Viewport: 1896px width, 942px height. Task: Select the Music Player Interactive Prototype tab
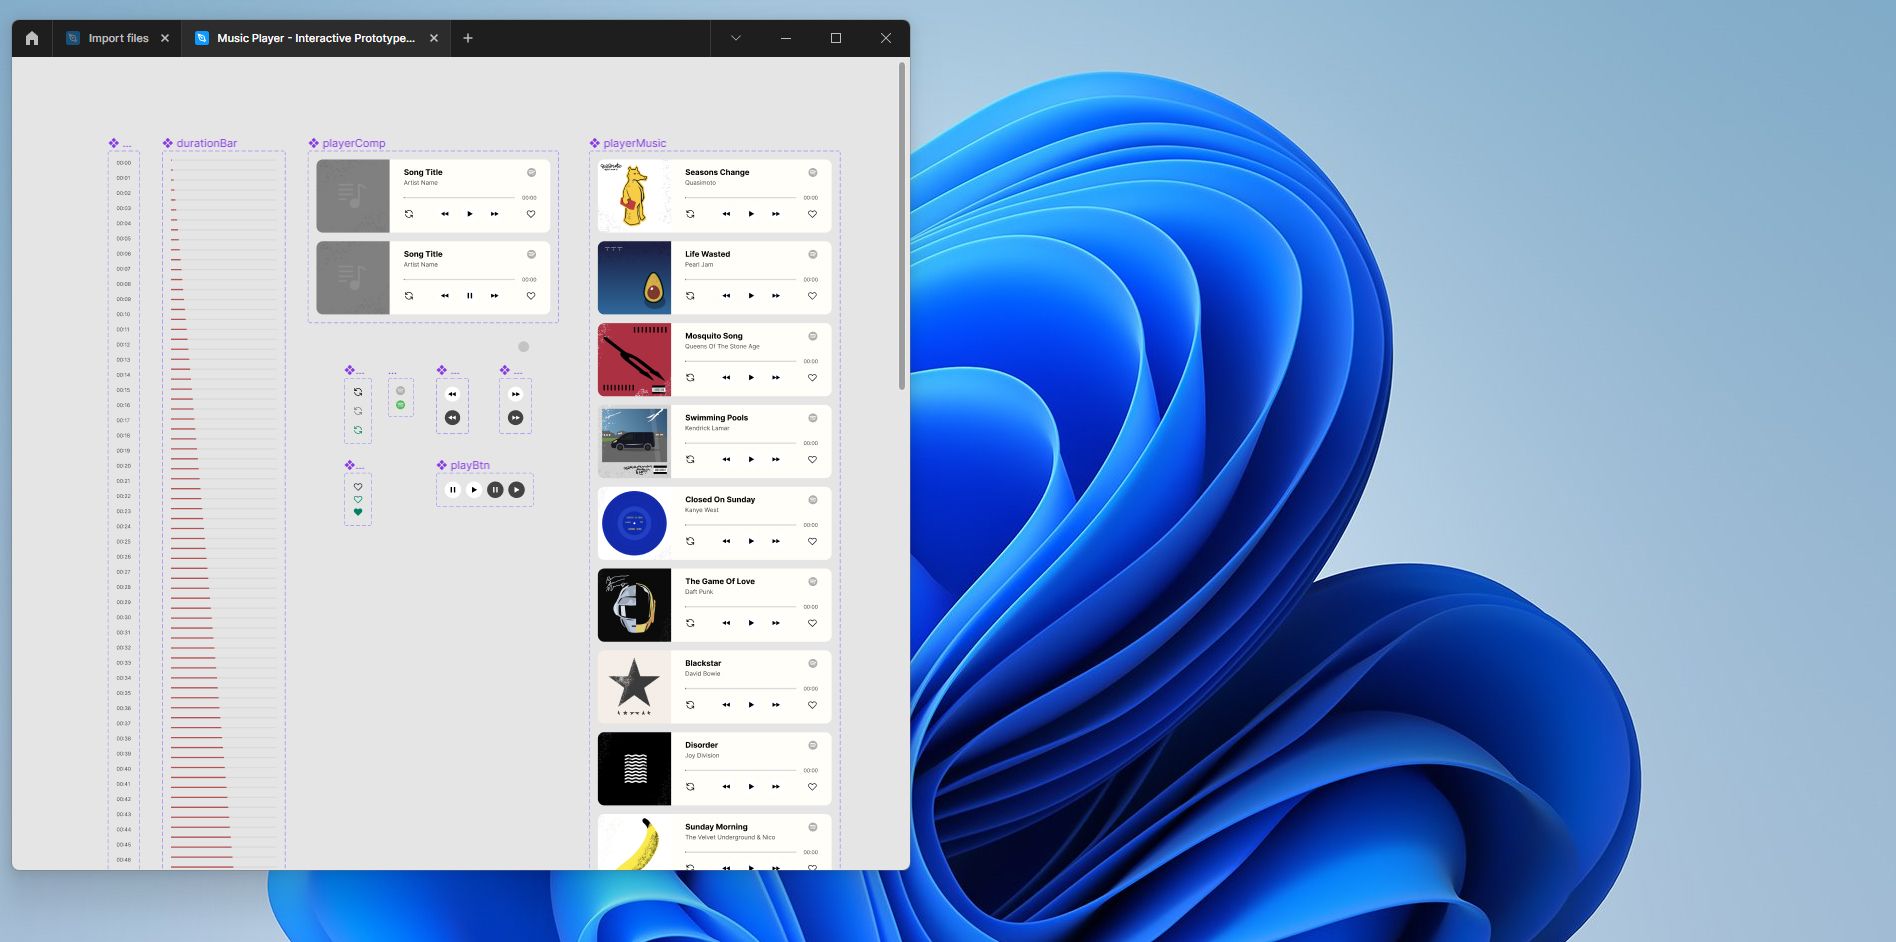pyautogui.click(x=315, y=38)
